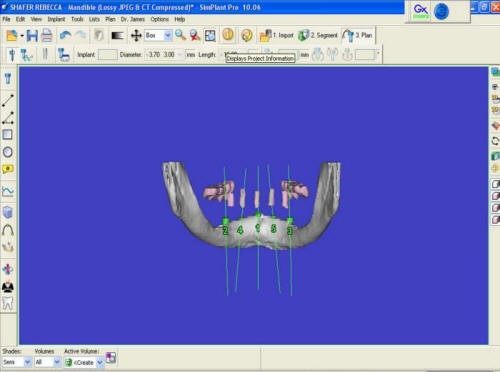Click the yellow project information icon
The width and height of the screenshot is (500, 372).
(228, 35)
